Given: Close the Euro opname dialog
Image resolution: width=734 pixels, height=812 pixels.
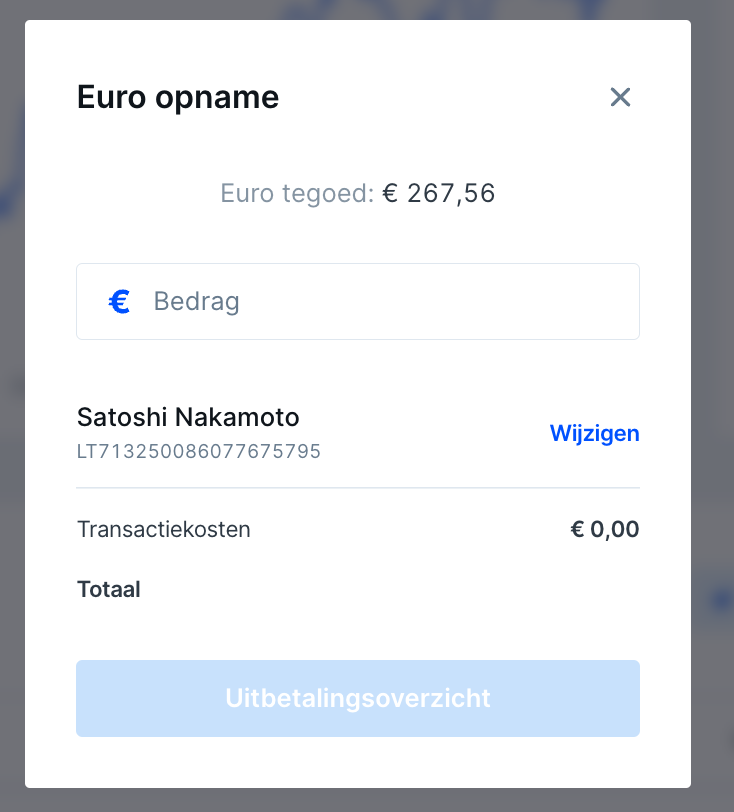Looking at the screenshot, I should pyautogui.click(x=620, y=97).
